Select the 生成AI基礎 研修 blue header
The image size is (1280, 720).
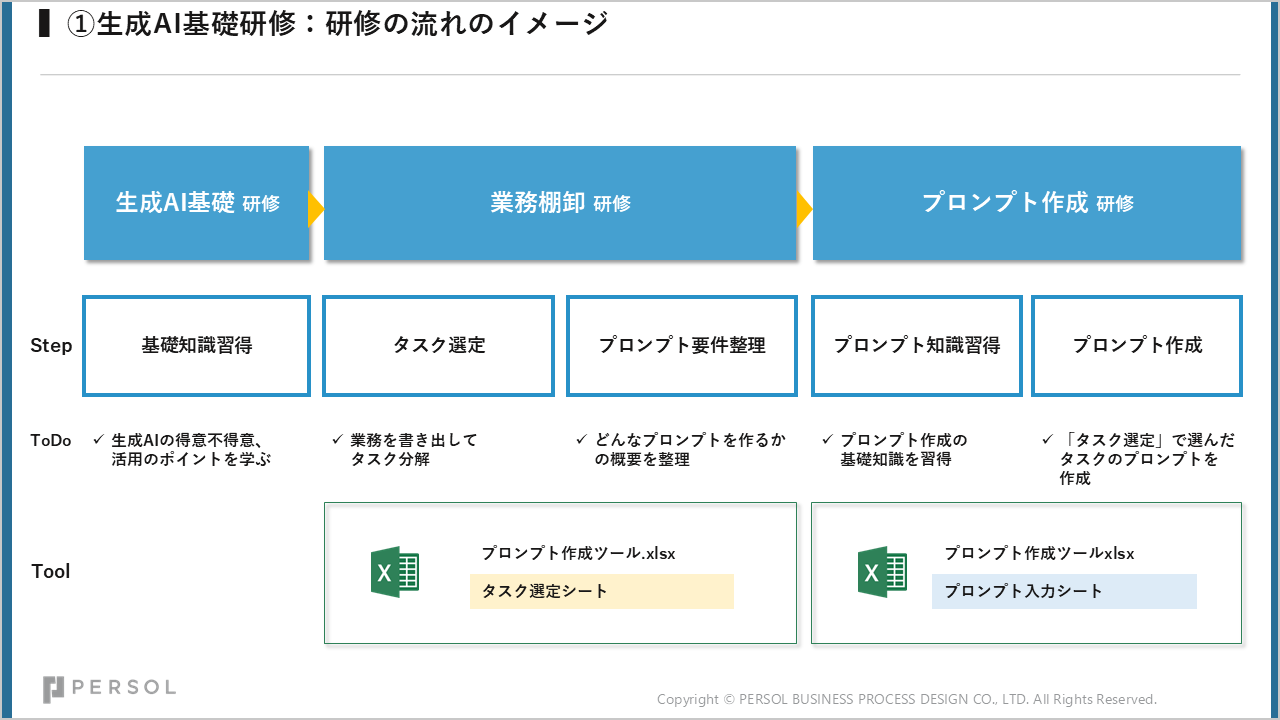tap(196, 203)
